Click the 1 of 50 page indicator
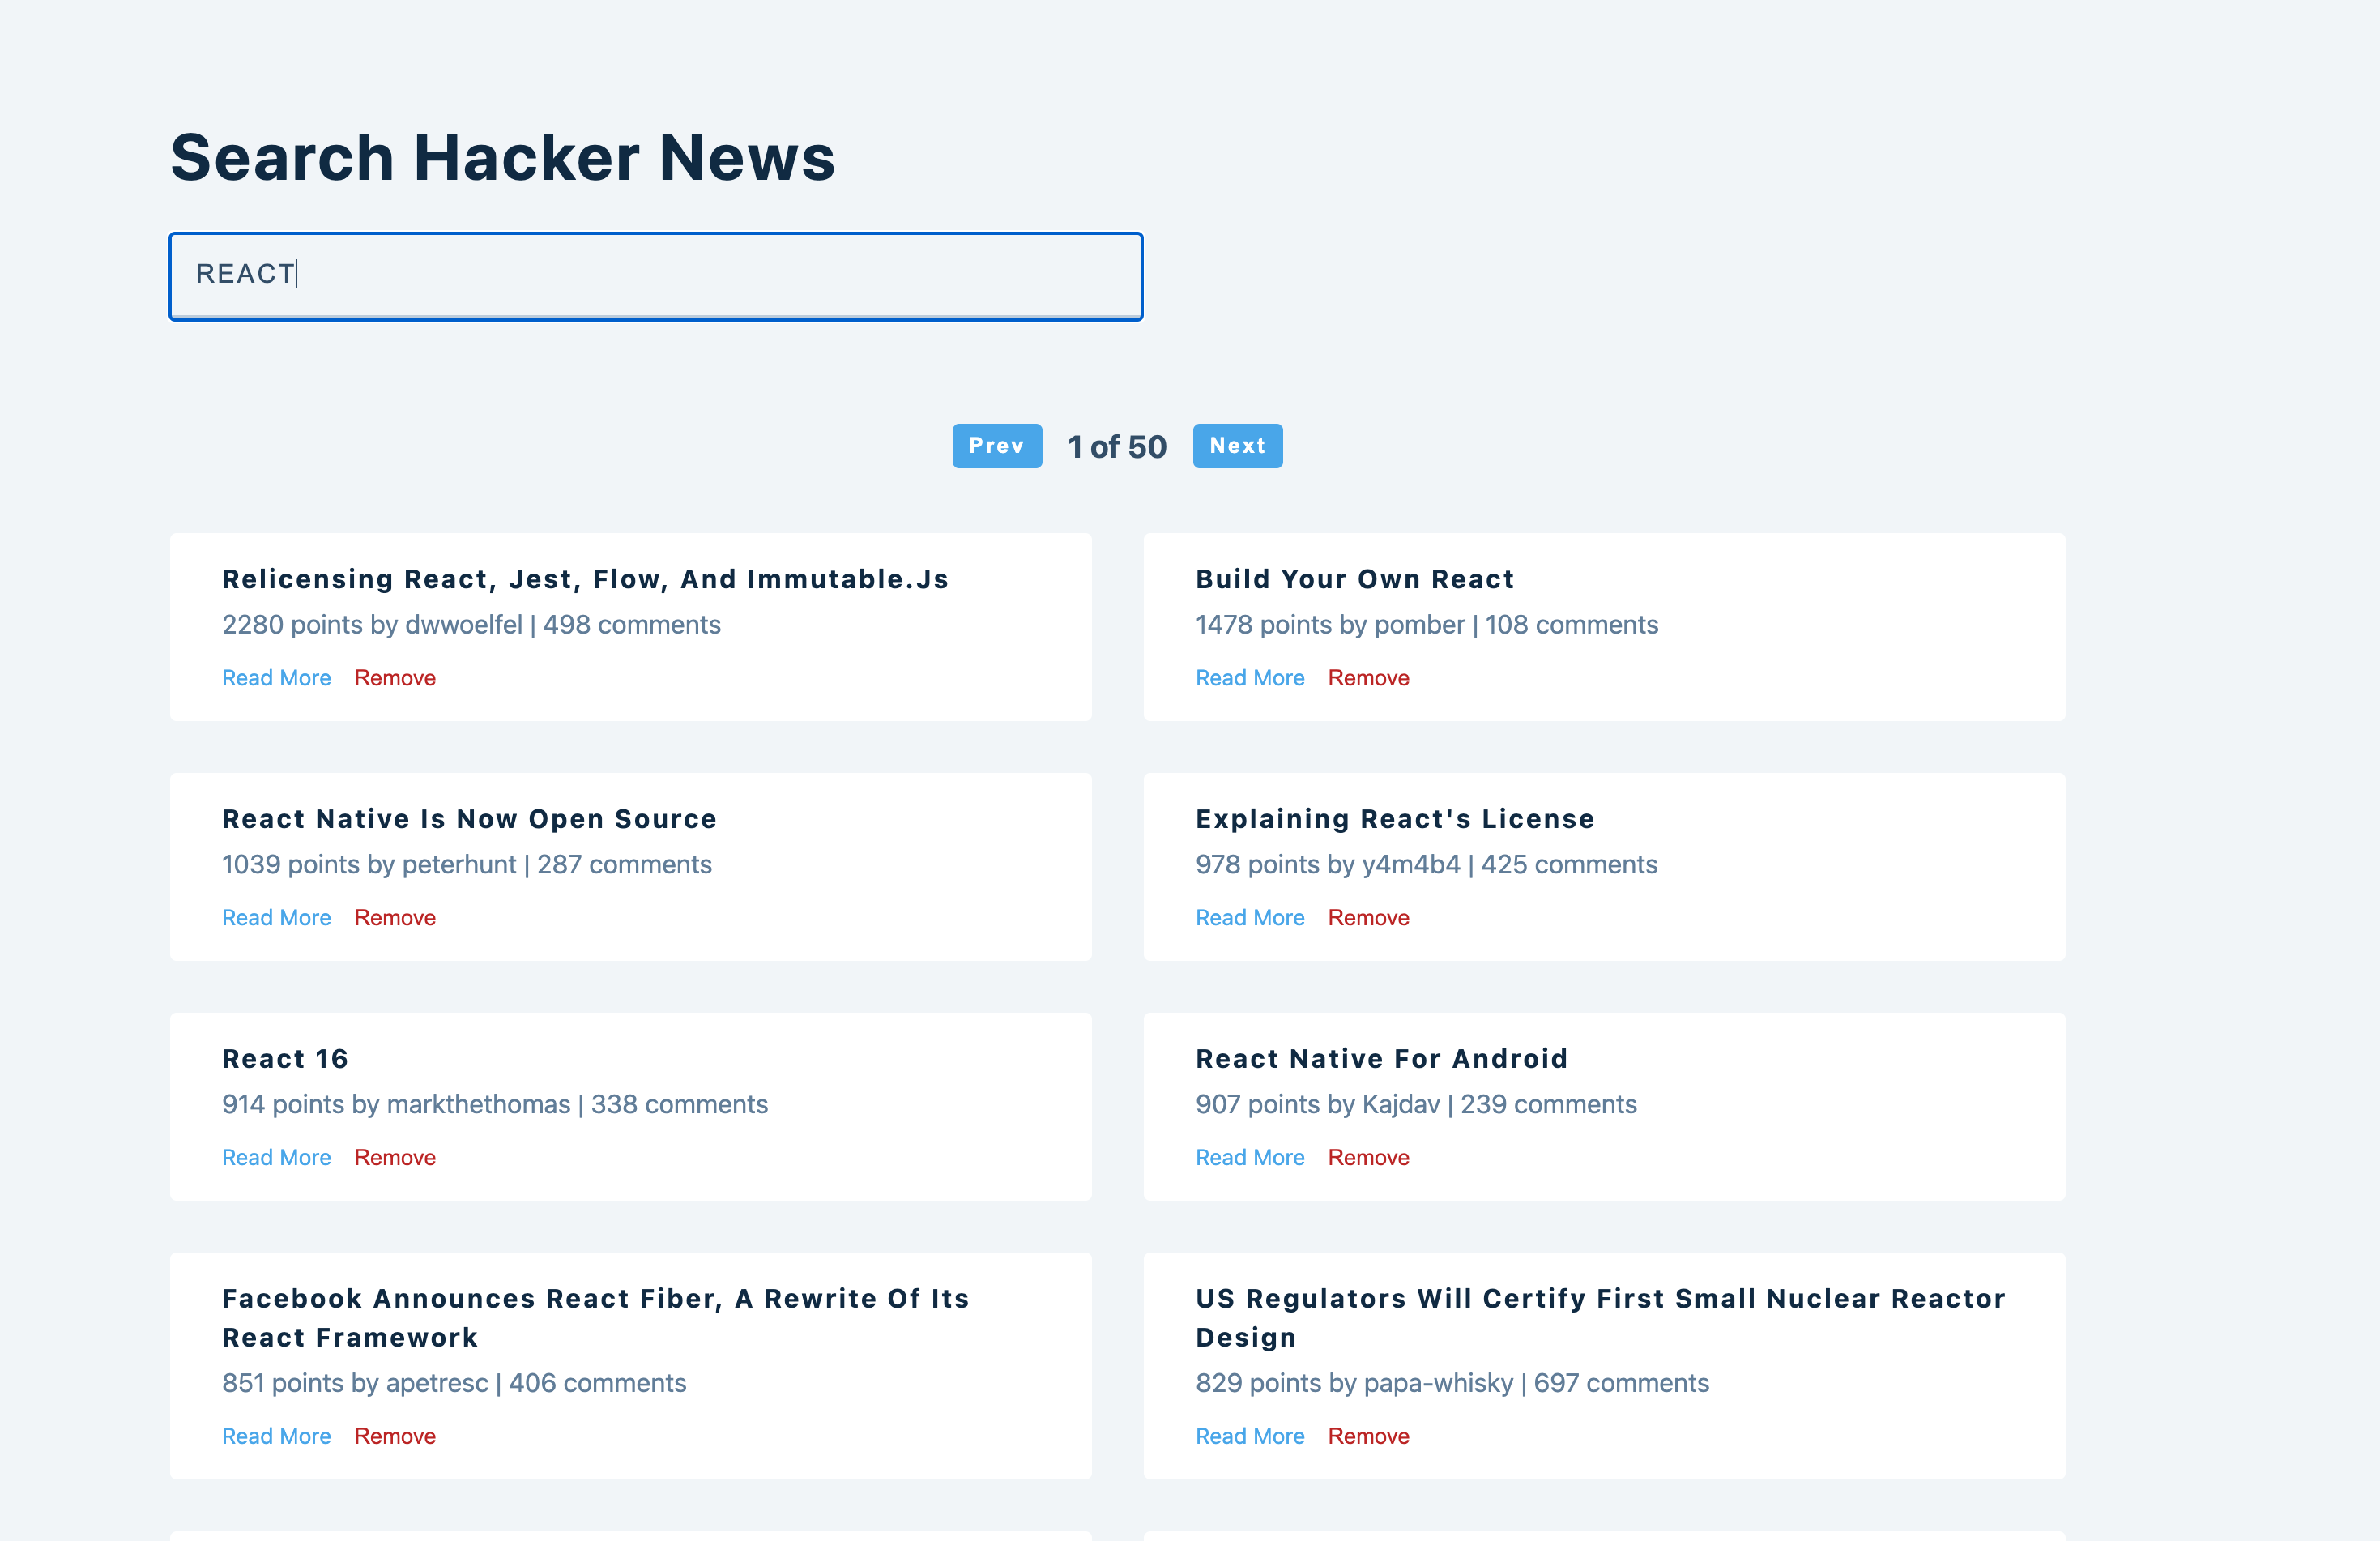The width and height of the screenshot is (2380, 1541). click(1117, 446)
